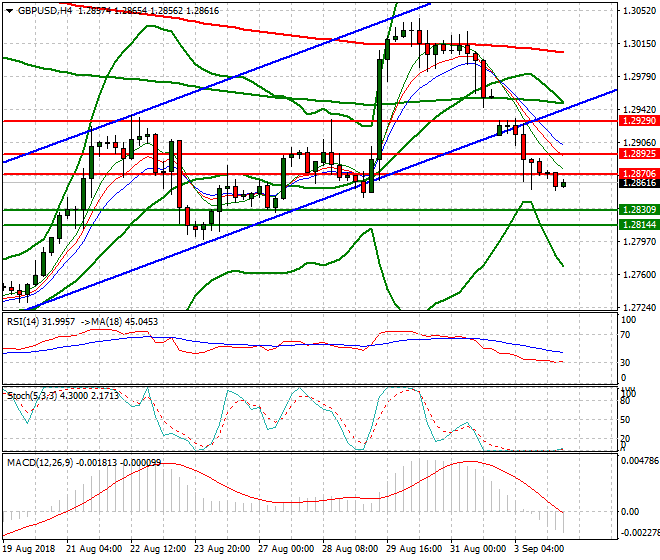The height and width of the screenshot is (560, 660).
Task: Select the GBPUSD,H4 chart title text
Action: click(x=45, y=11)
